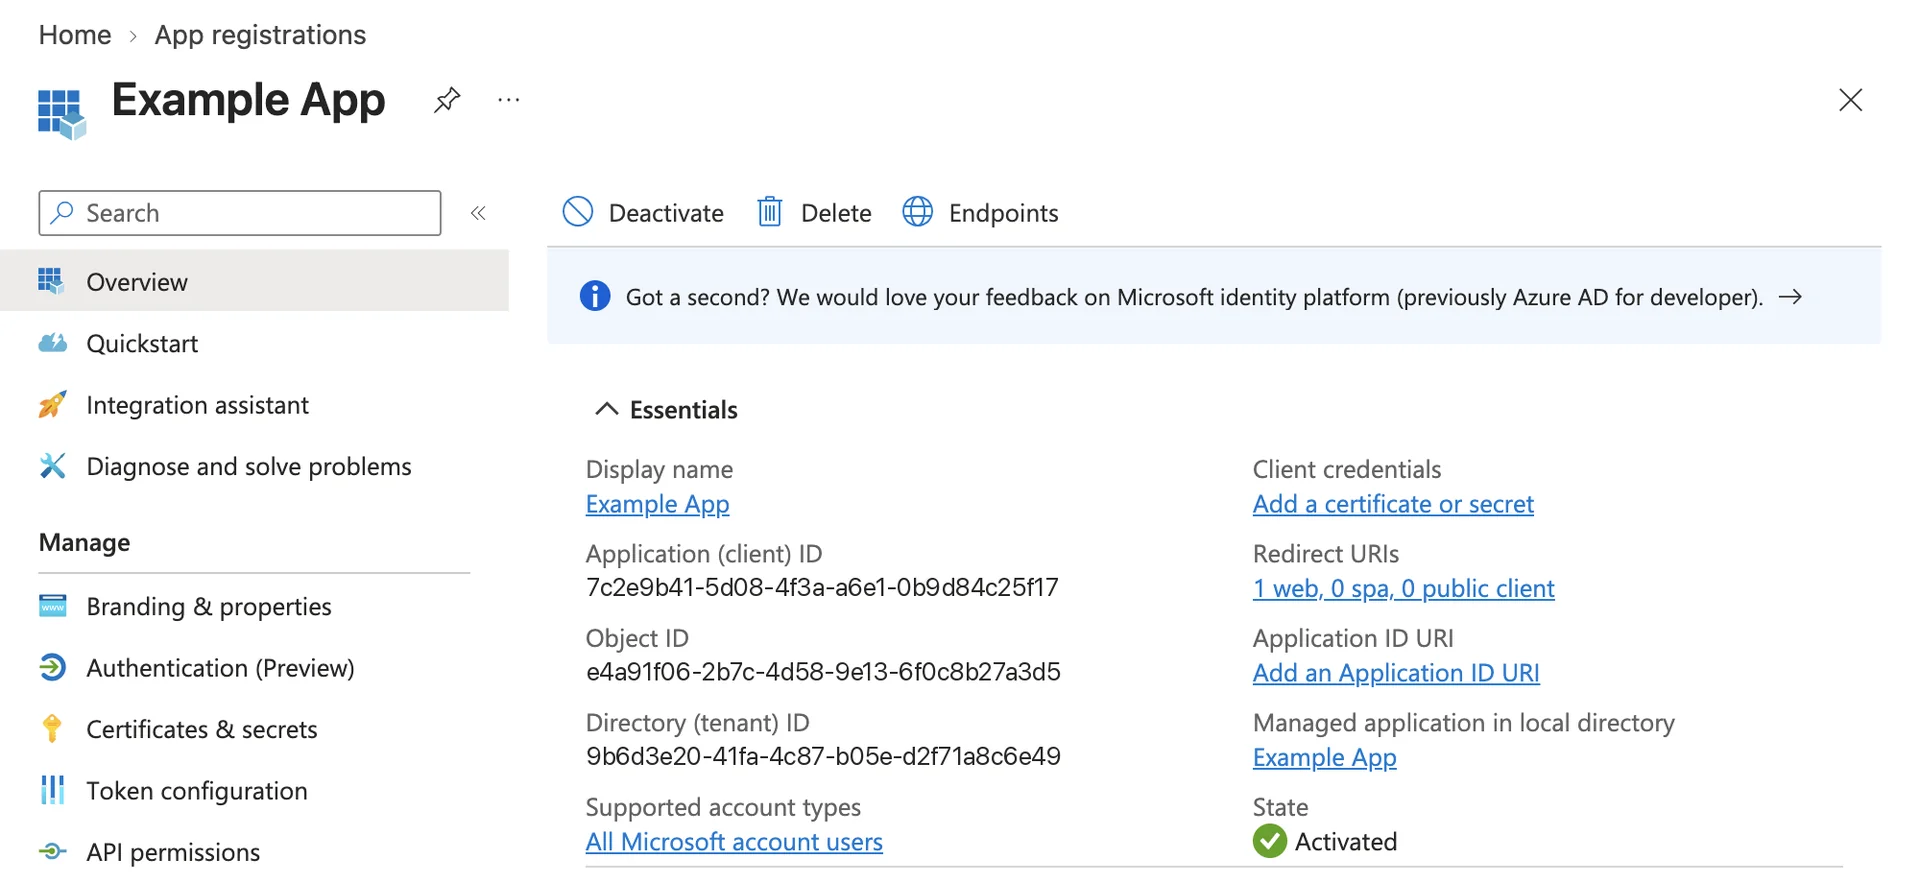
Task: Click the Home breadcrumb link
Action: click(x=75, y=35)
